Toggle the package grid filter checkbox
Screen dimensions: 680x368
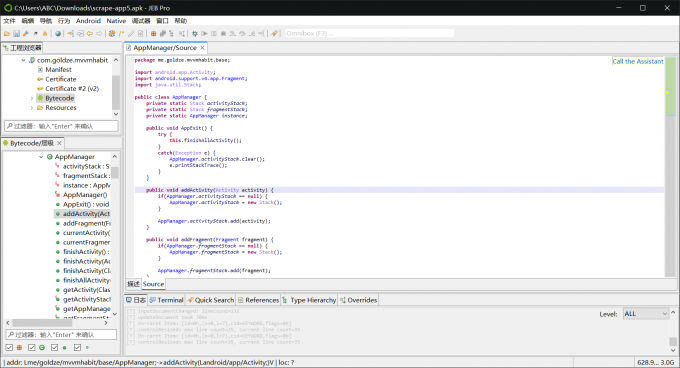(9, 348)
